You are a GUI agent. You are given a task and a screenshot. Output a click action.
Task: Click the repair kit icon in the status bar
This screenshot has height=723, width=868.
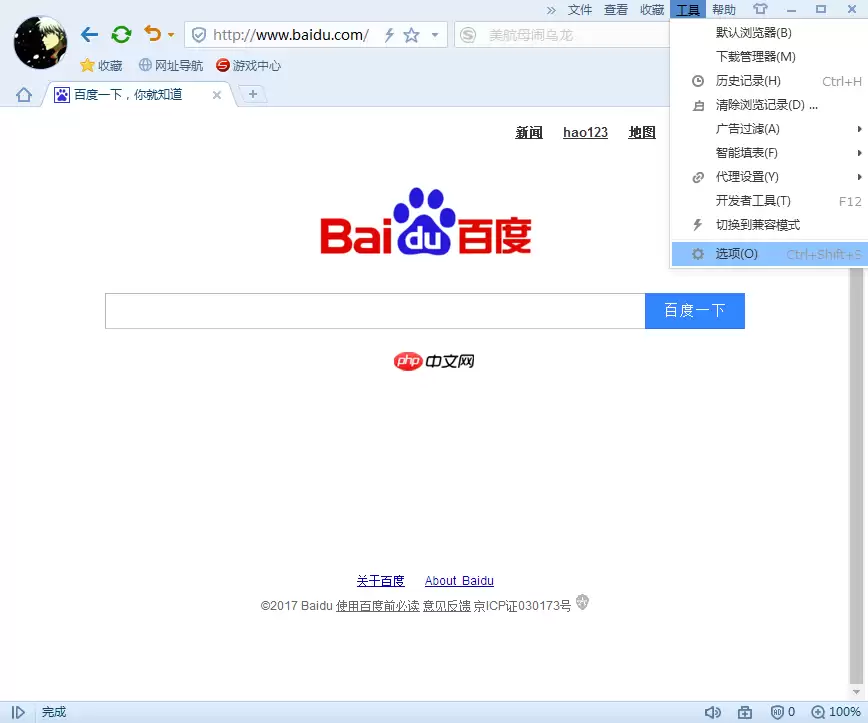(745, 711)
